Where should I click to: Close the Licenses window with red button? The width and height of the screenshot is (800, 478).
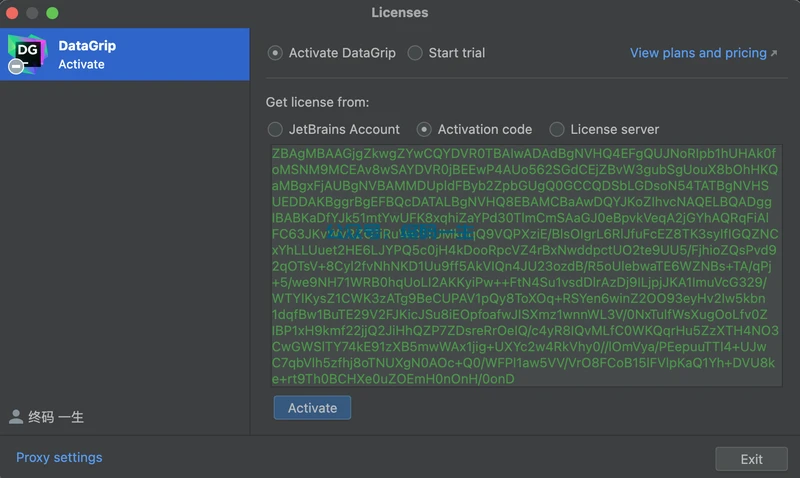[x=13, y=13]
